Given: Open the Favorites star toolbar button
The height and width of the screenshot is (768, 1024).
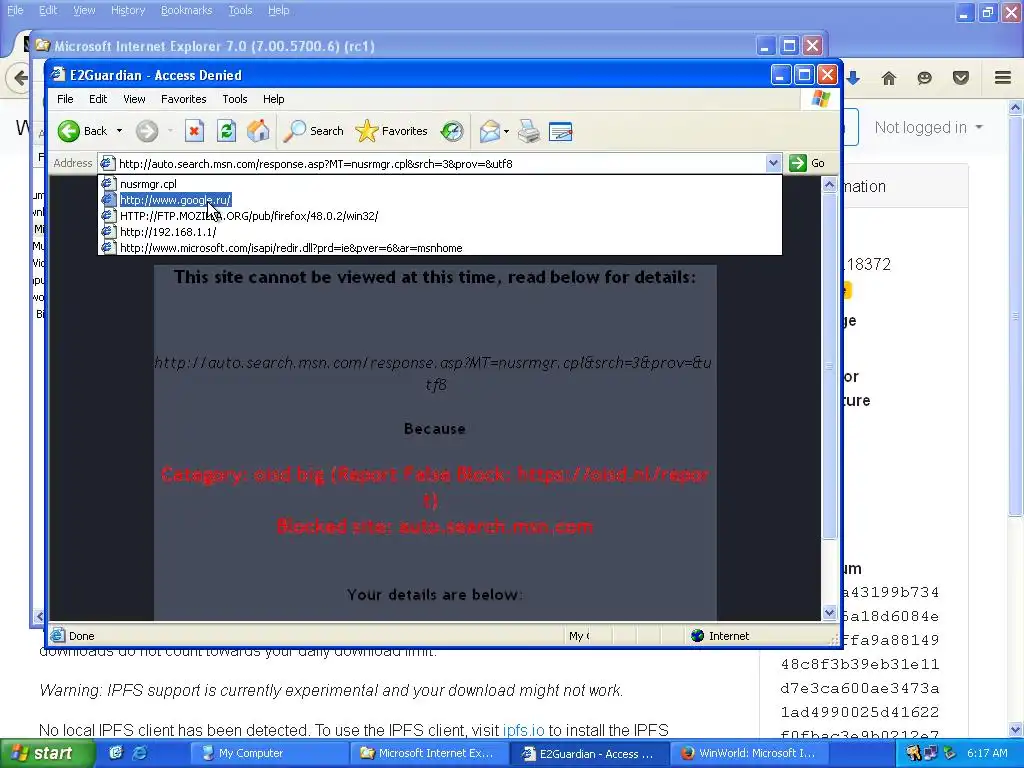Looking at the screenshot, I should coord(391,131).
